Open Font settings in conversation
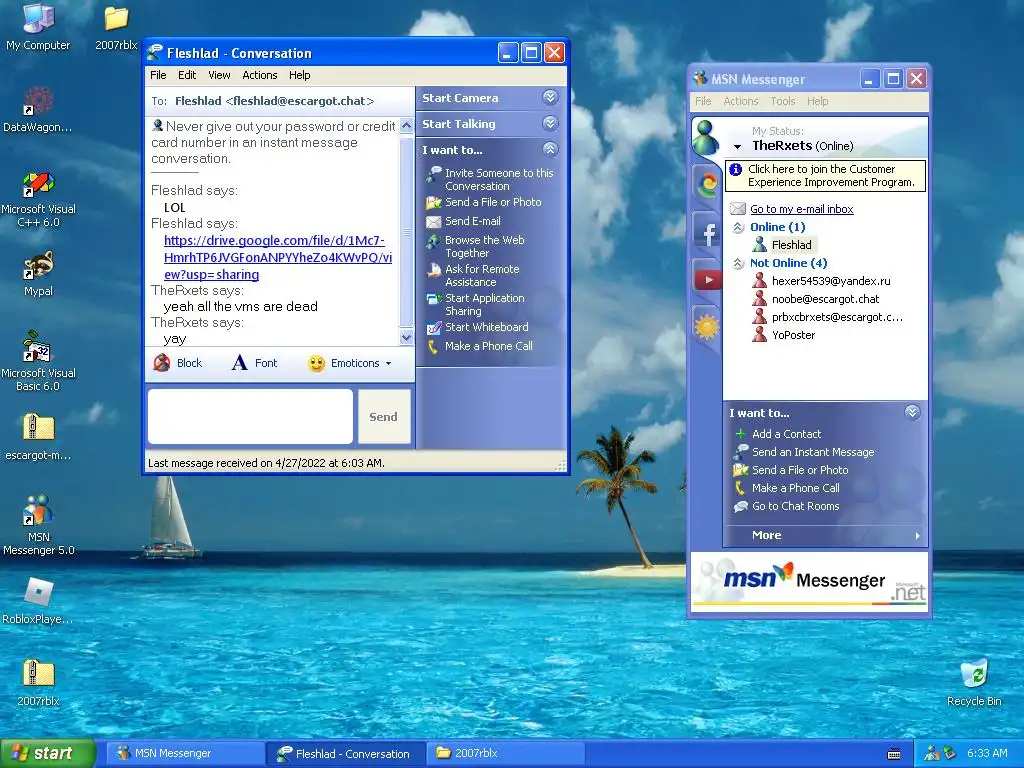This screenshot has width=1024, height=768. (254, 363)
